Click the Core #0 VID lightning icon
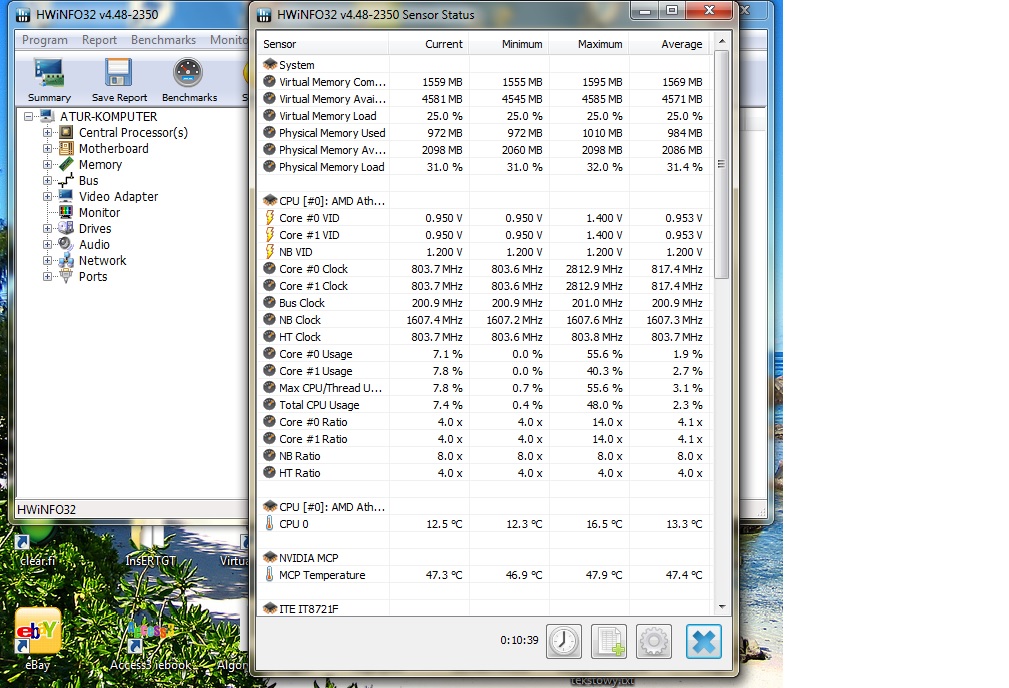Viewport: 1009px width, 688px height. 270,218
